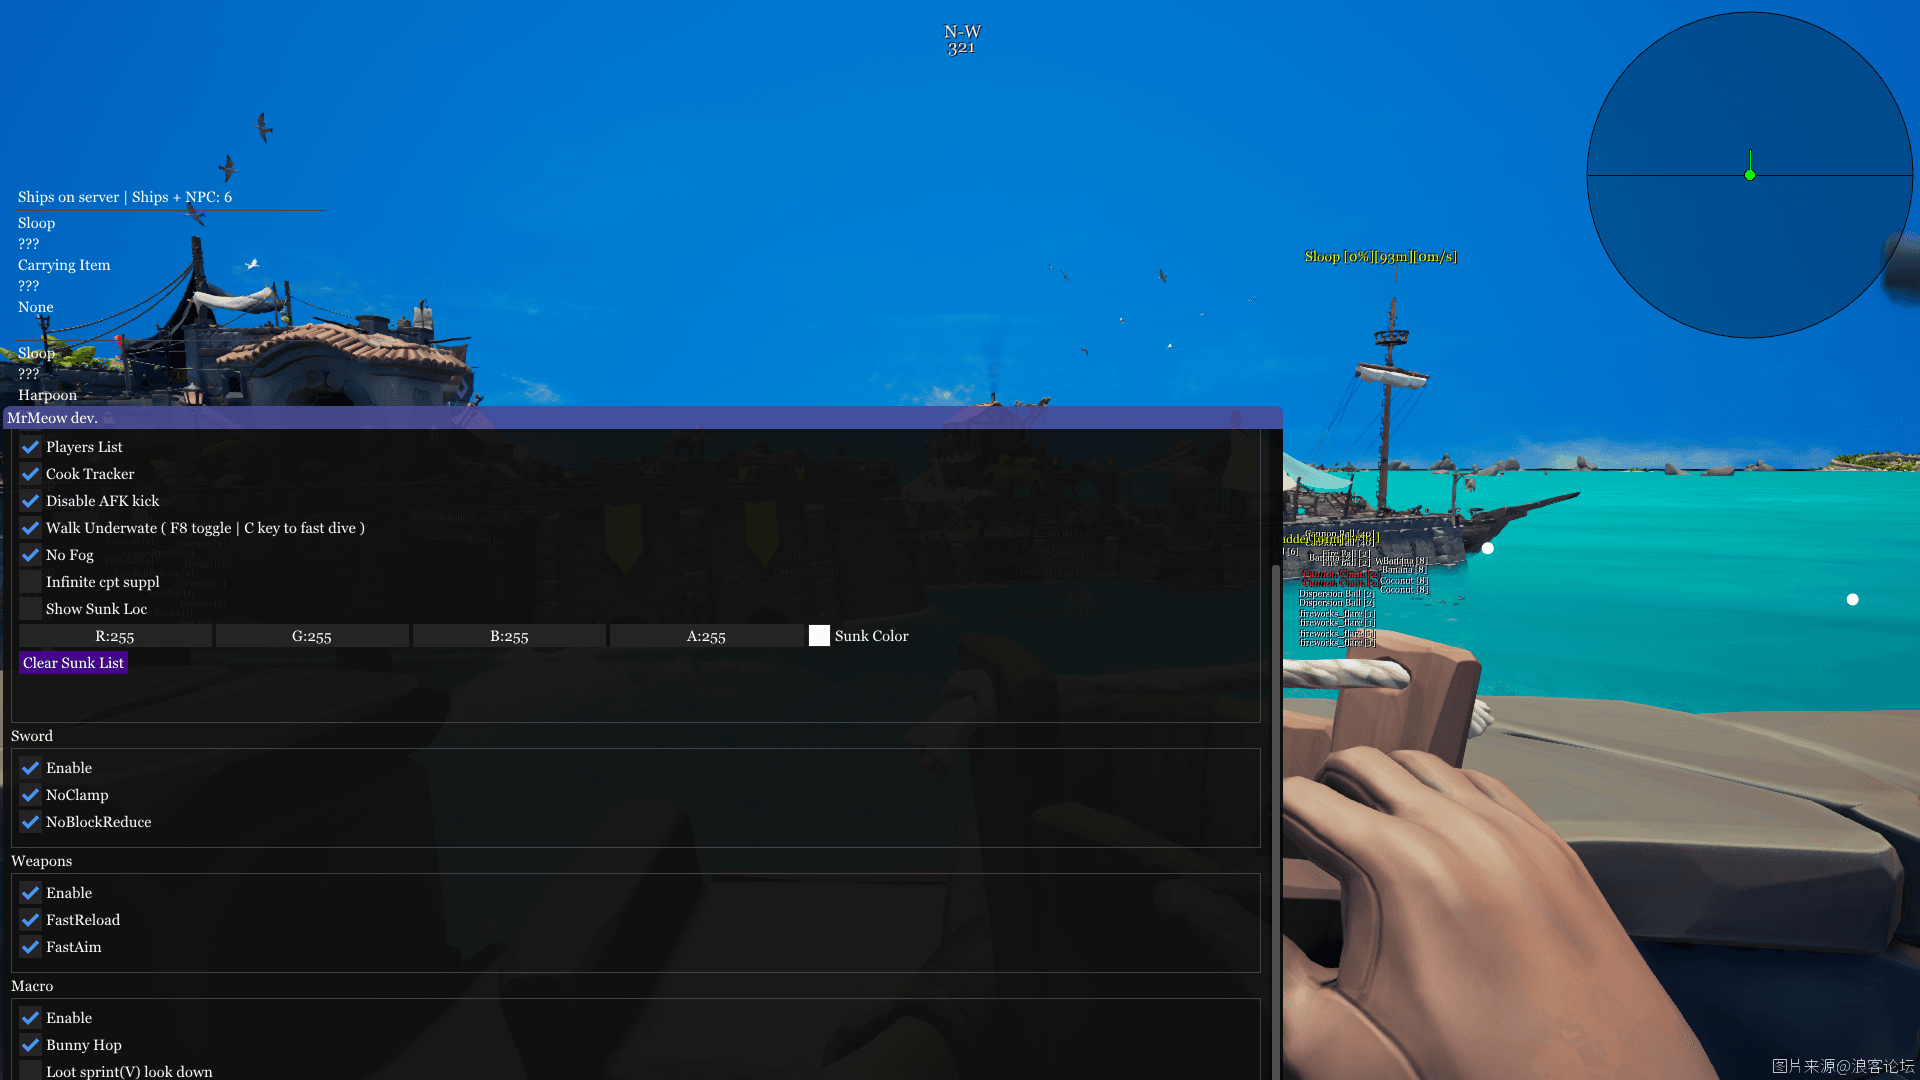Click the N-W compass direction indicator
Image resolution: width=1920 pixels, height=1080 pixels.
click(961, 32)
